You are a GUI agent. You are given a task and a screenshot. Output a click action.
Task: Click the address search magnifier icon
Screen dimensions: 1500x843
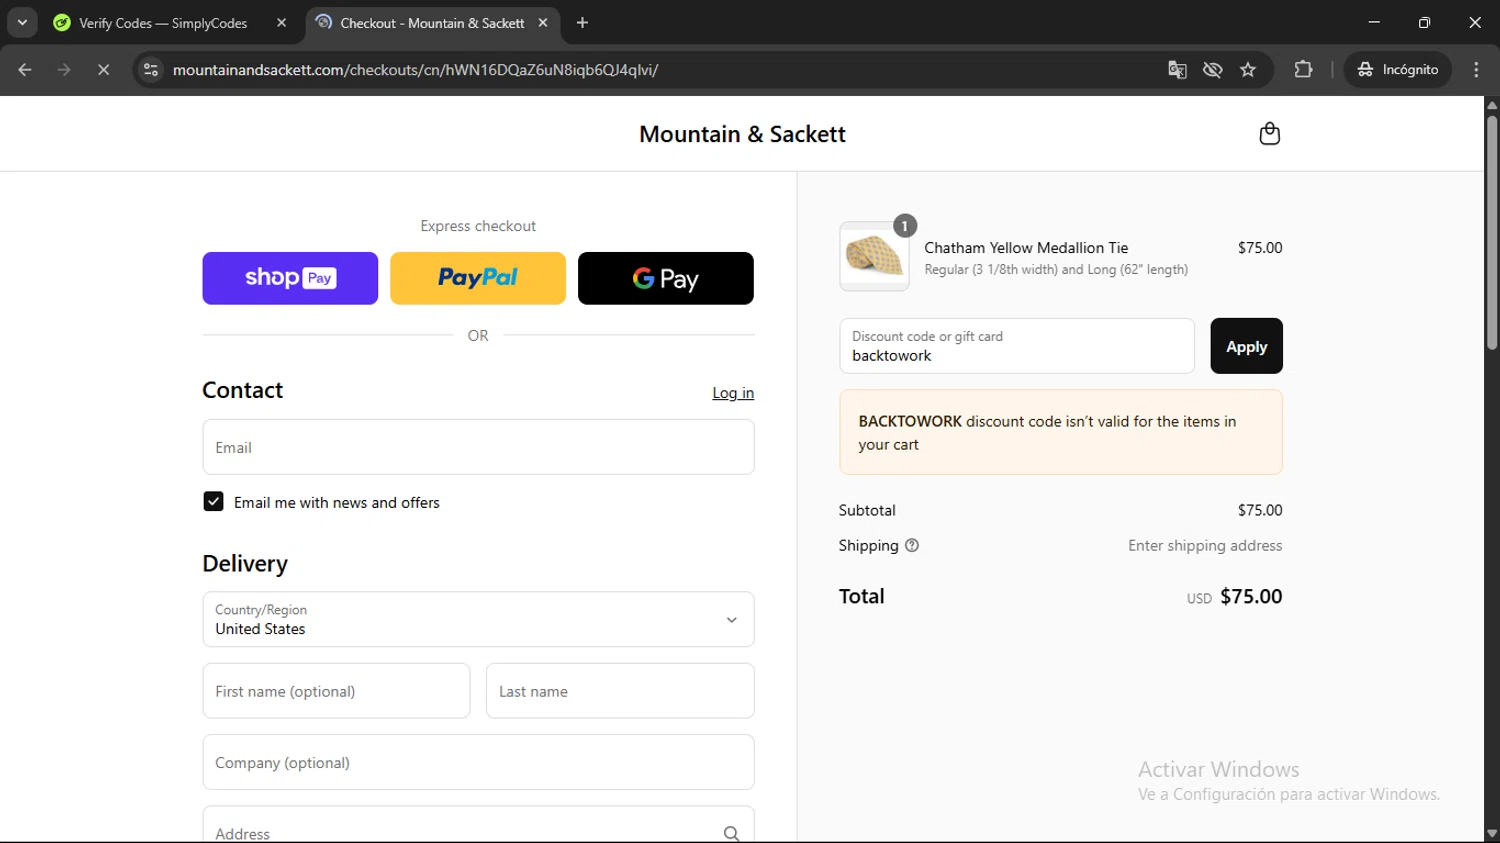point(731,833)
